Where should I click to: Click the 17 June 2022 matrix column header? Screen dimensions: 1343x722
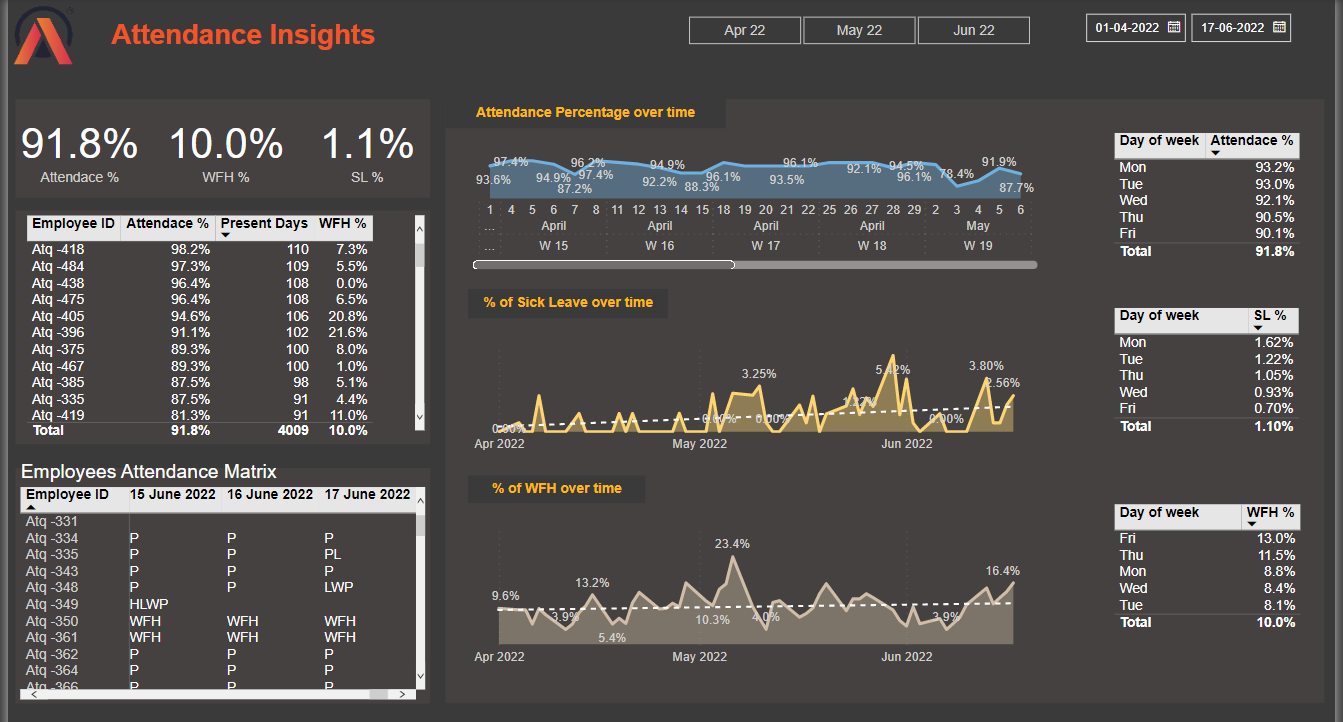366,494
